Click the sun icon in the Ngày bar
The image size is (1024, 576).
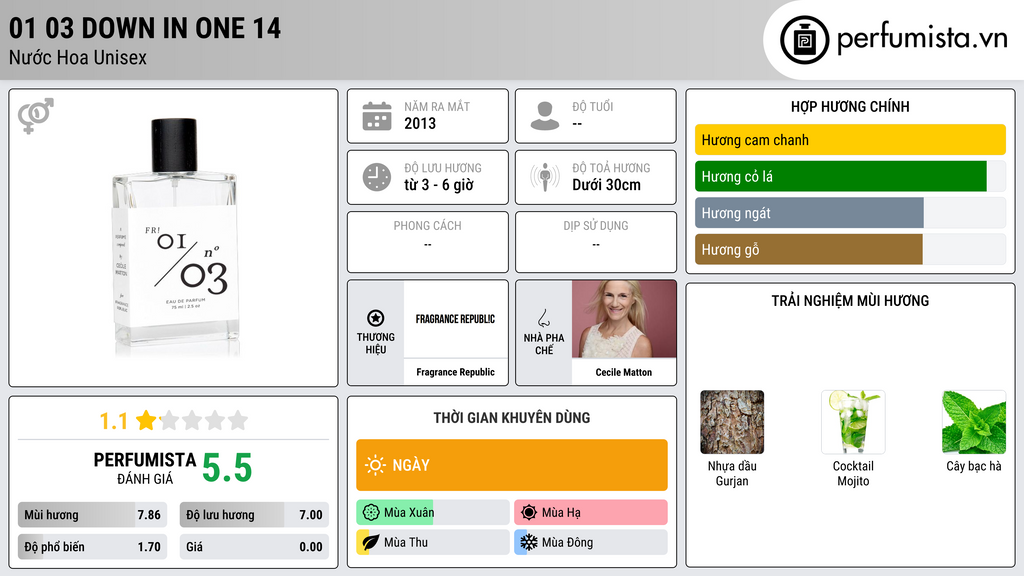[x=375, y=465]
